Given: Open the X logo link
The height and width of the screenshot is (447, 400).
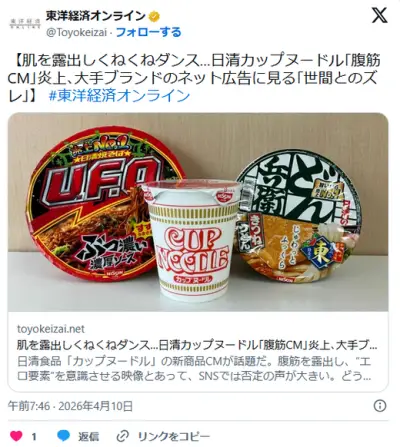Looking at the screenshot, I should click(379, 15).
